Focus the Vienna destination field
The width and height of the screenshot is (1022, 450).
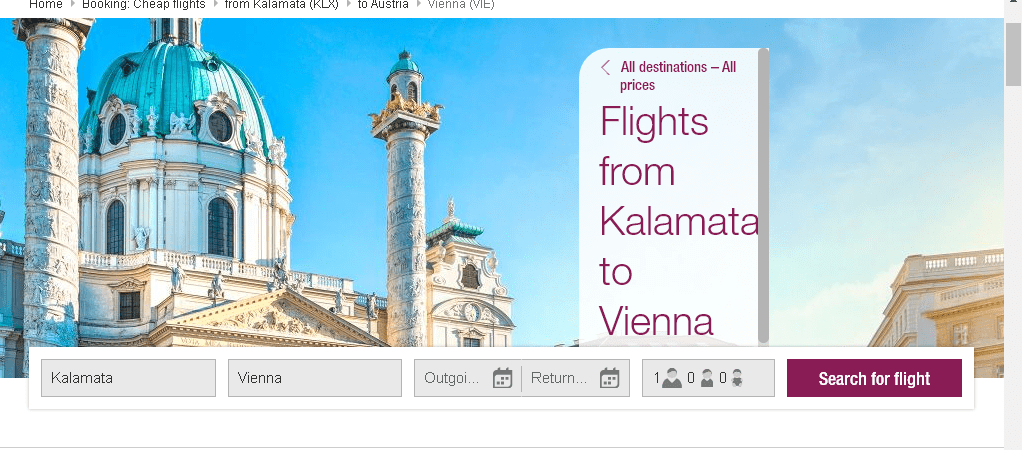coord(315,378)
